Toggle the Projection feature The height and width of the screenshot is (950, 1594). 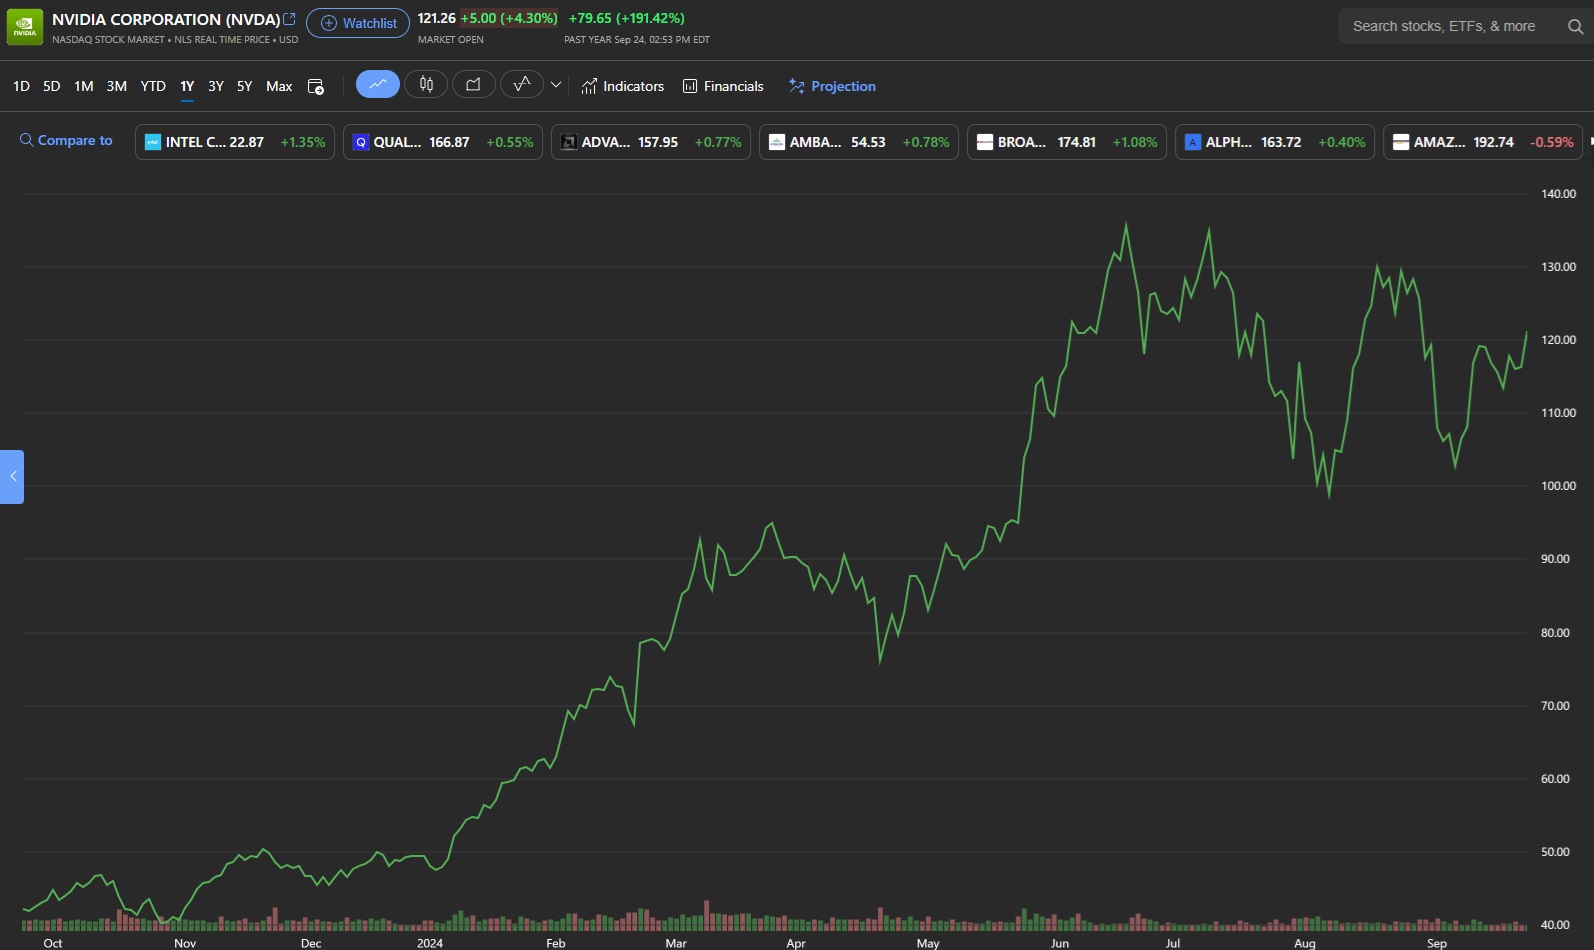[832, 86]
